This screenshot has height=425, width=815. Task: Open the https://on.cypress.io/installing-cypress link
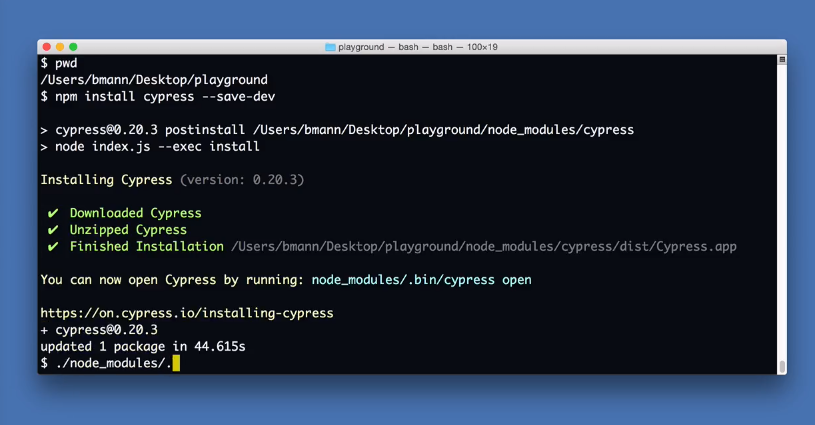tap(187, 313)
